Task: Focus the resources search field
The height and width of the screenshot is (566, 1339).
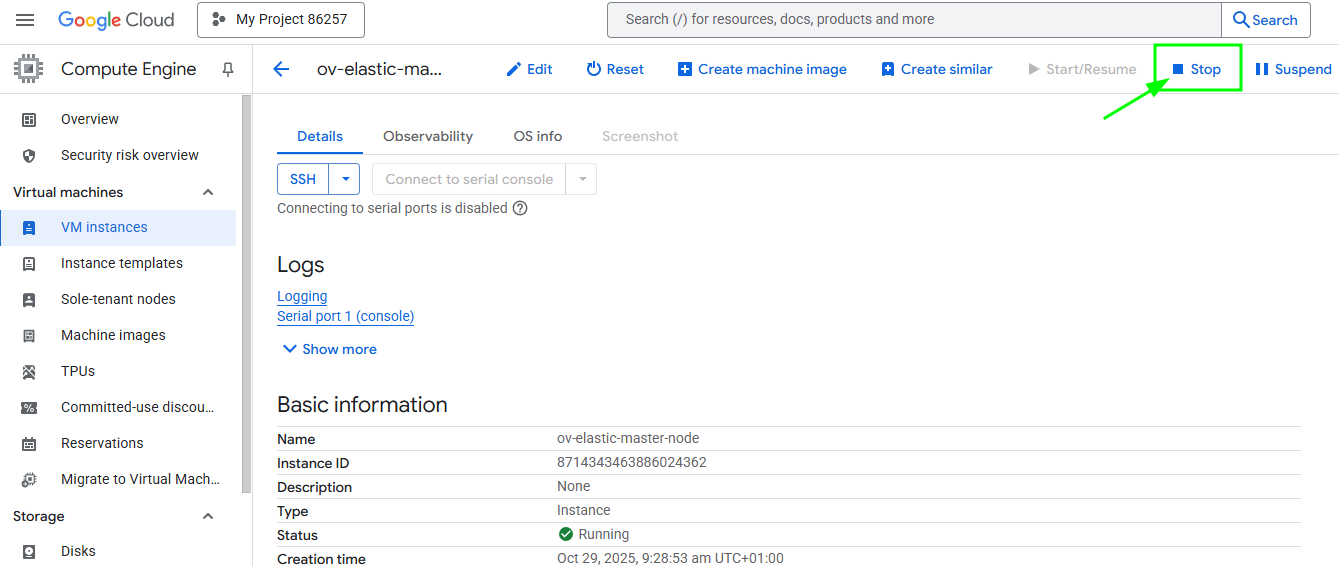Action: click(914, 20)
